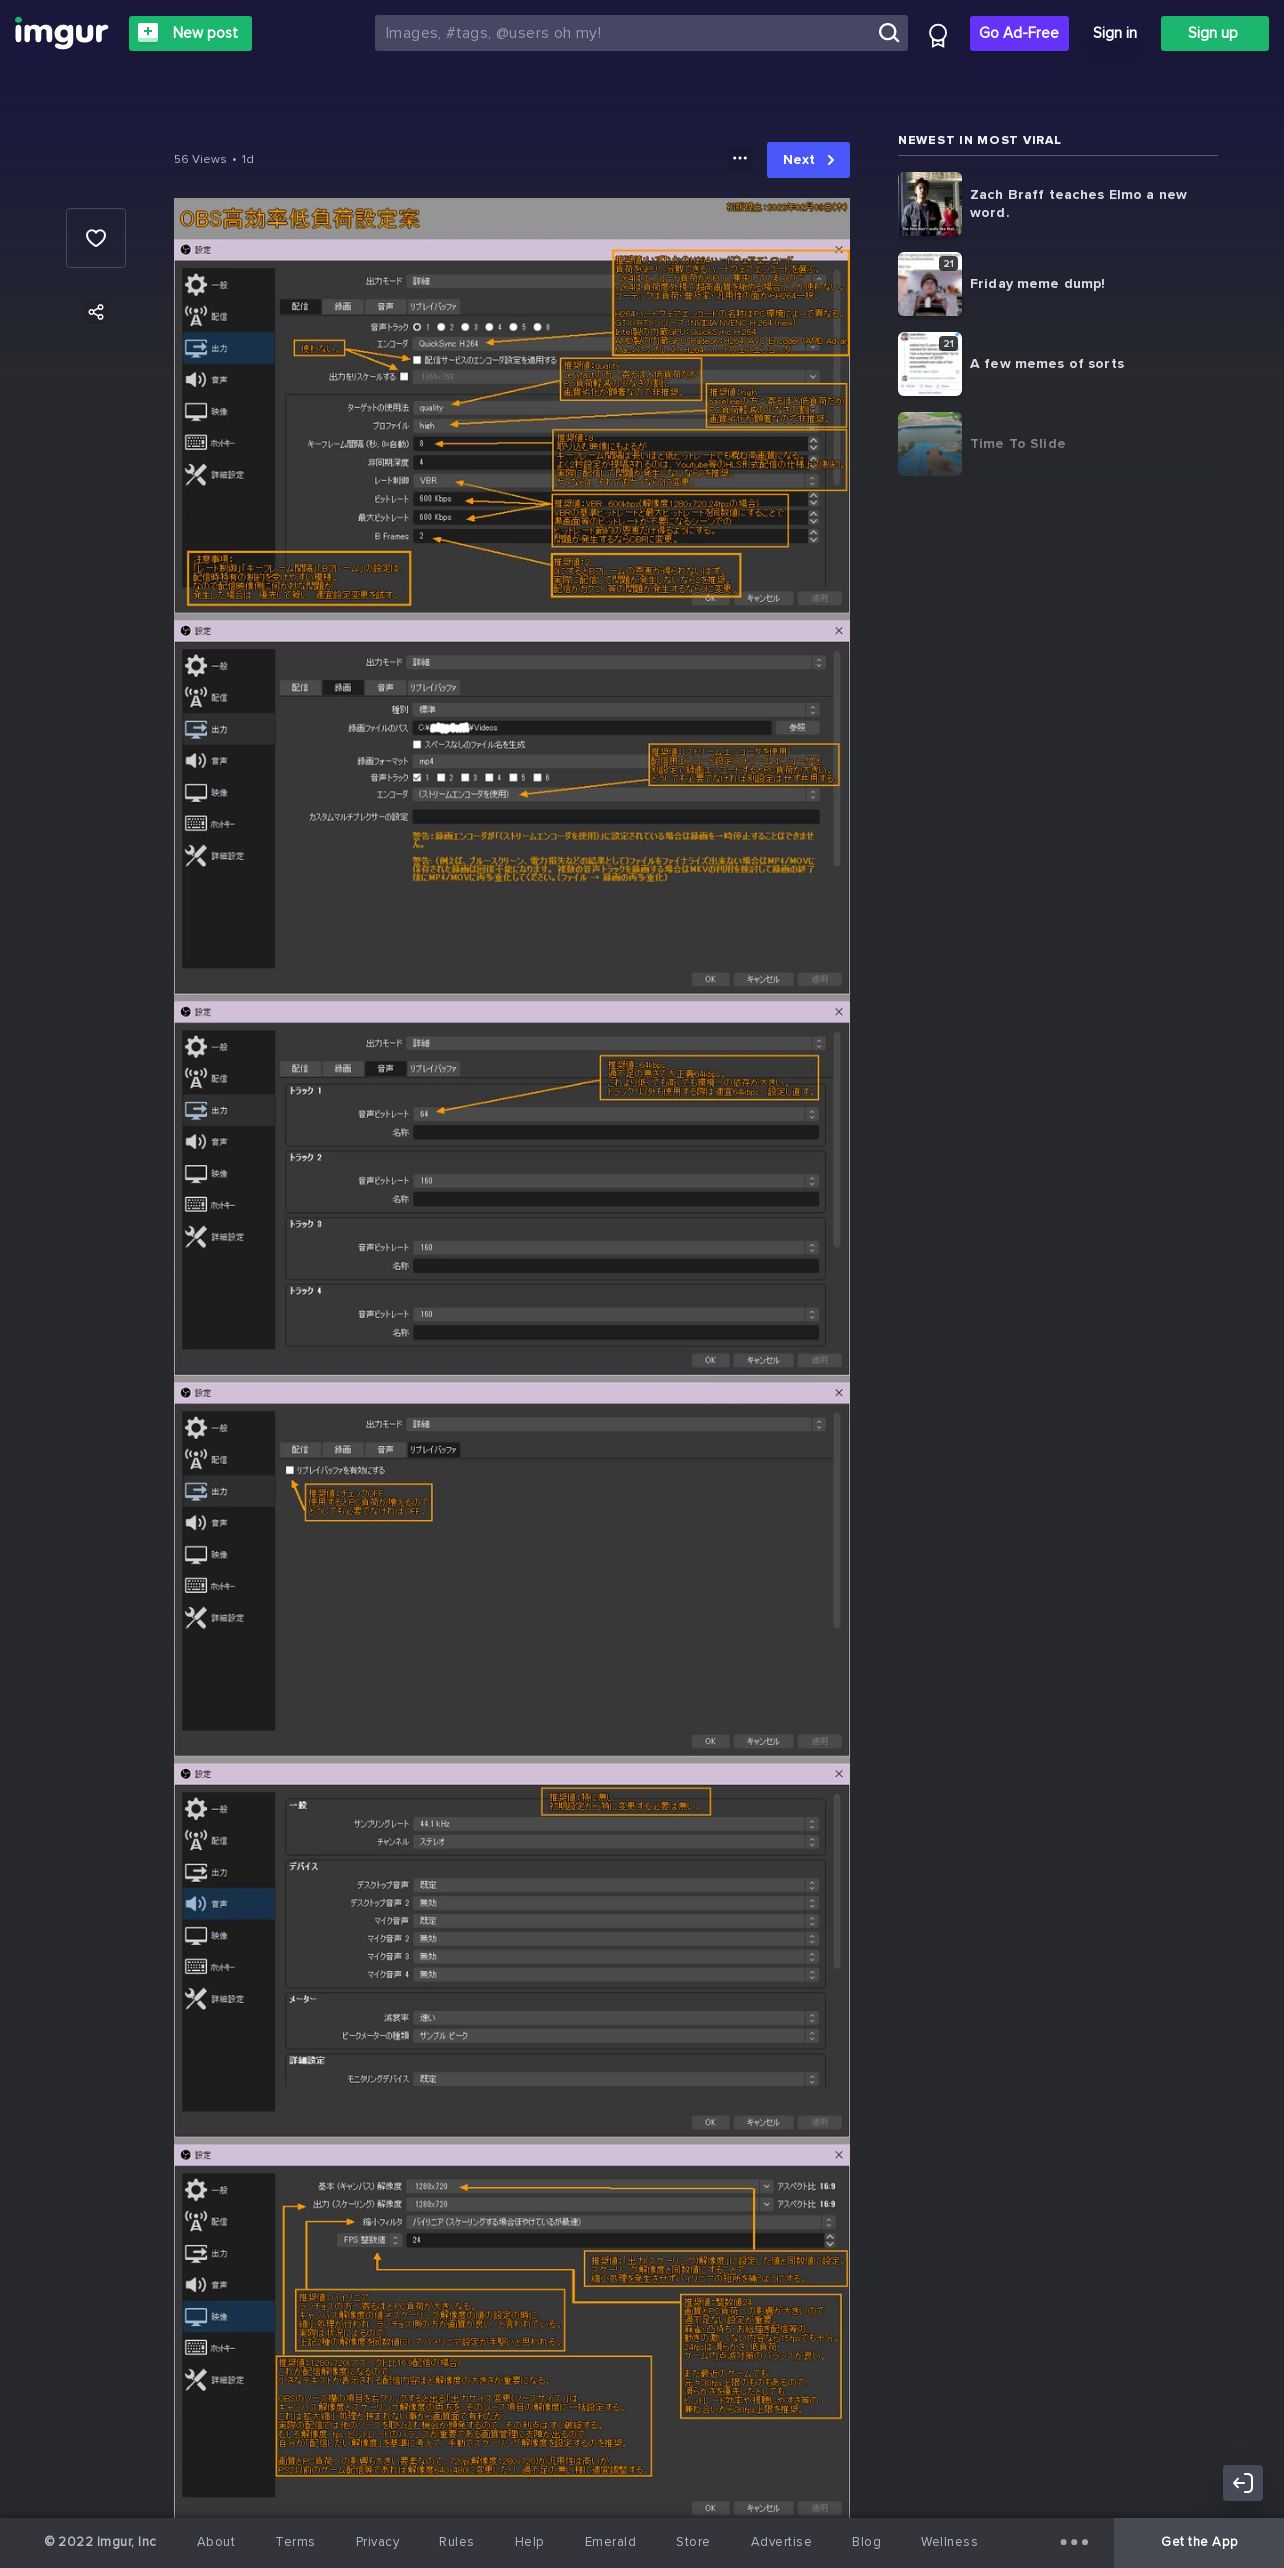Image resolution: width=1284 pixels, height=2568 pixels.
Task: Open the Emerald footer link
Action: (610, 2542)
